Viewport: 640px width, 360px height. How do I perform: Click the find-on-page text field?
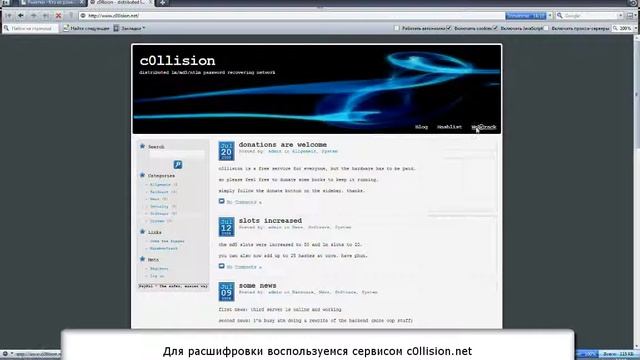tap(31, 28)
